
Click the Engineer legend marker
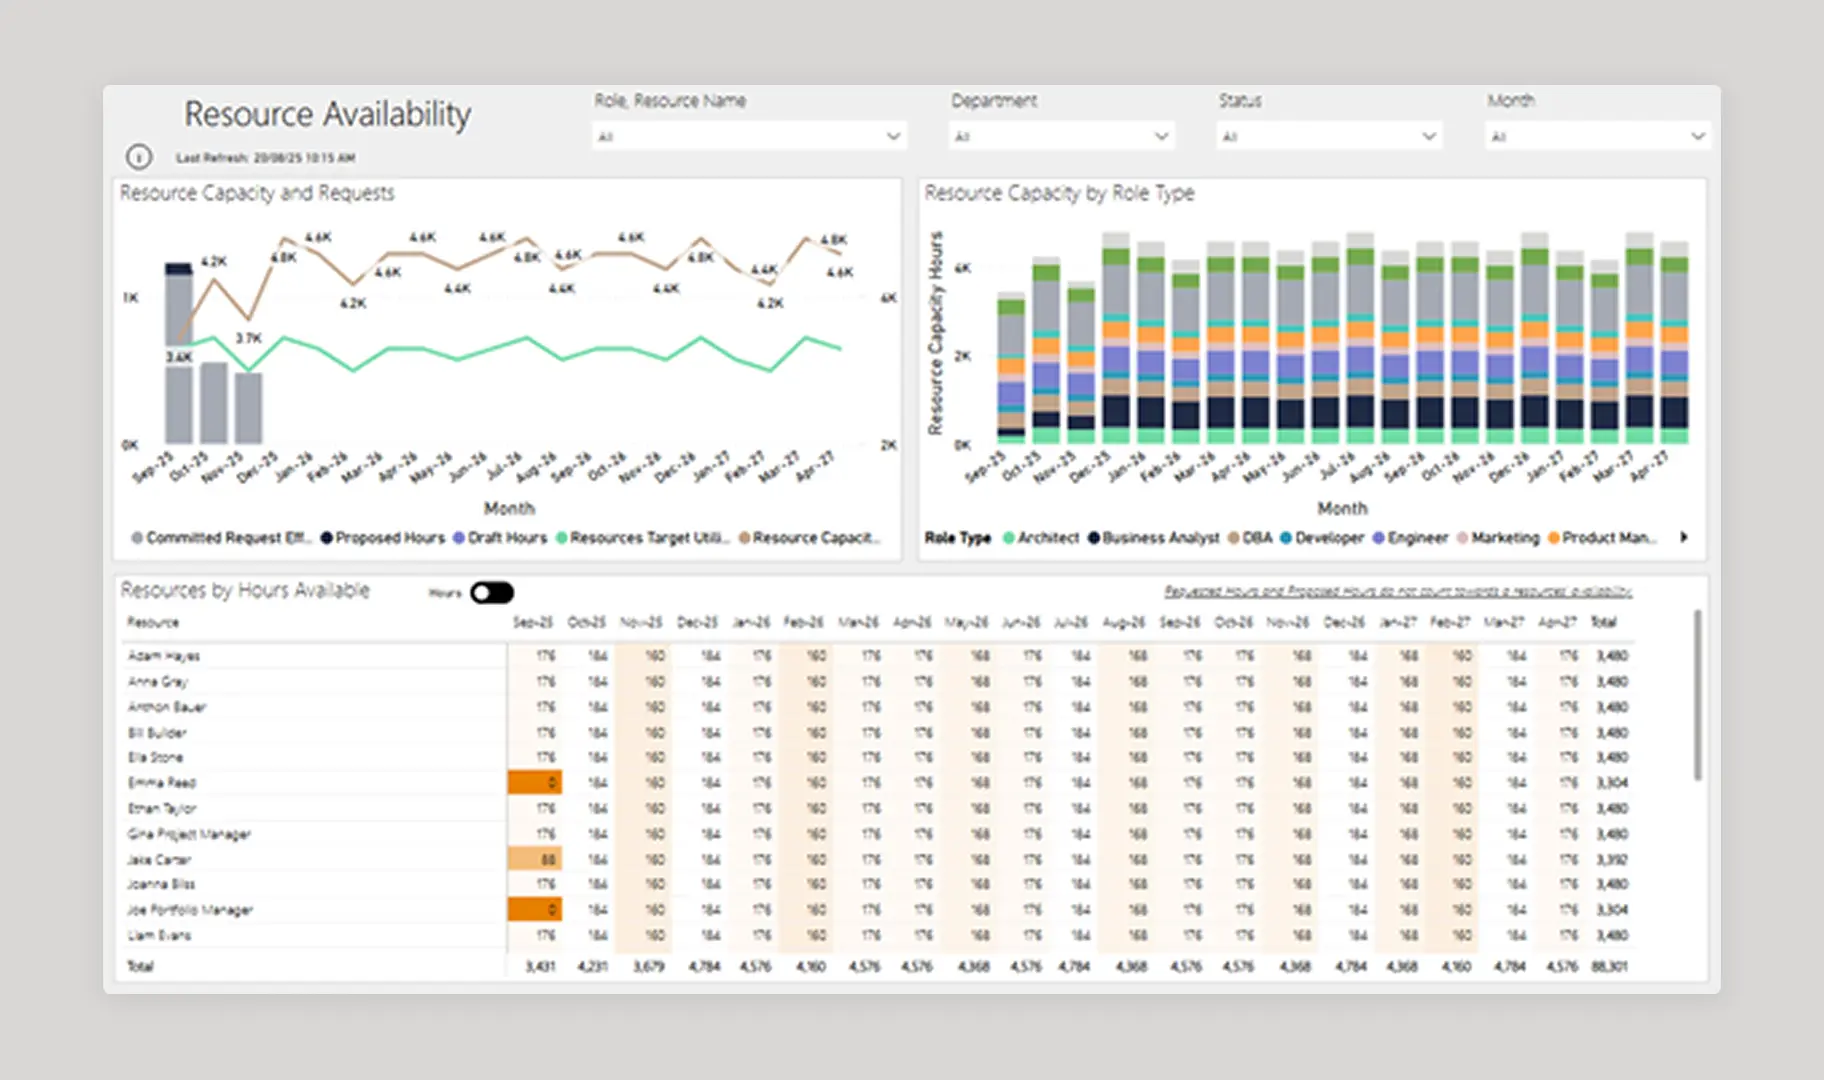(1378, 538)
